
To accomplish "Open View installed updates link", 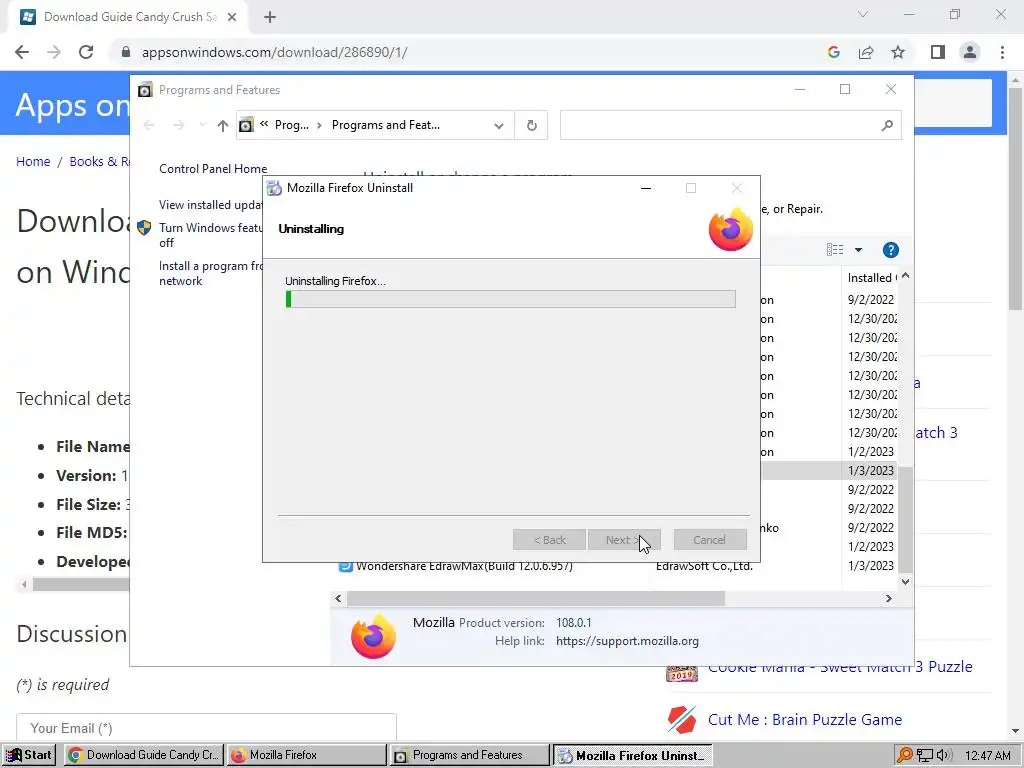I will click(210, 204).
